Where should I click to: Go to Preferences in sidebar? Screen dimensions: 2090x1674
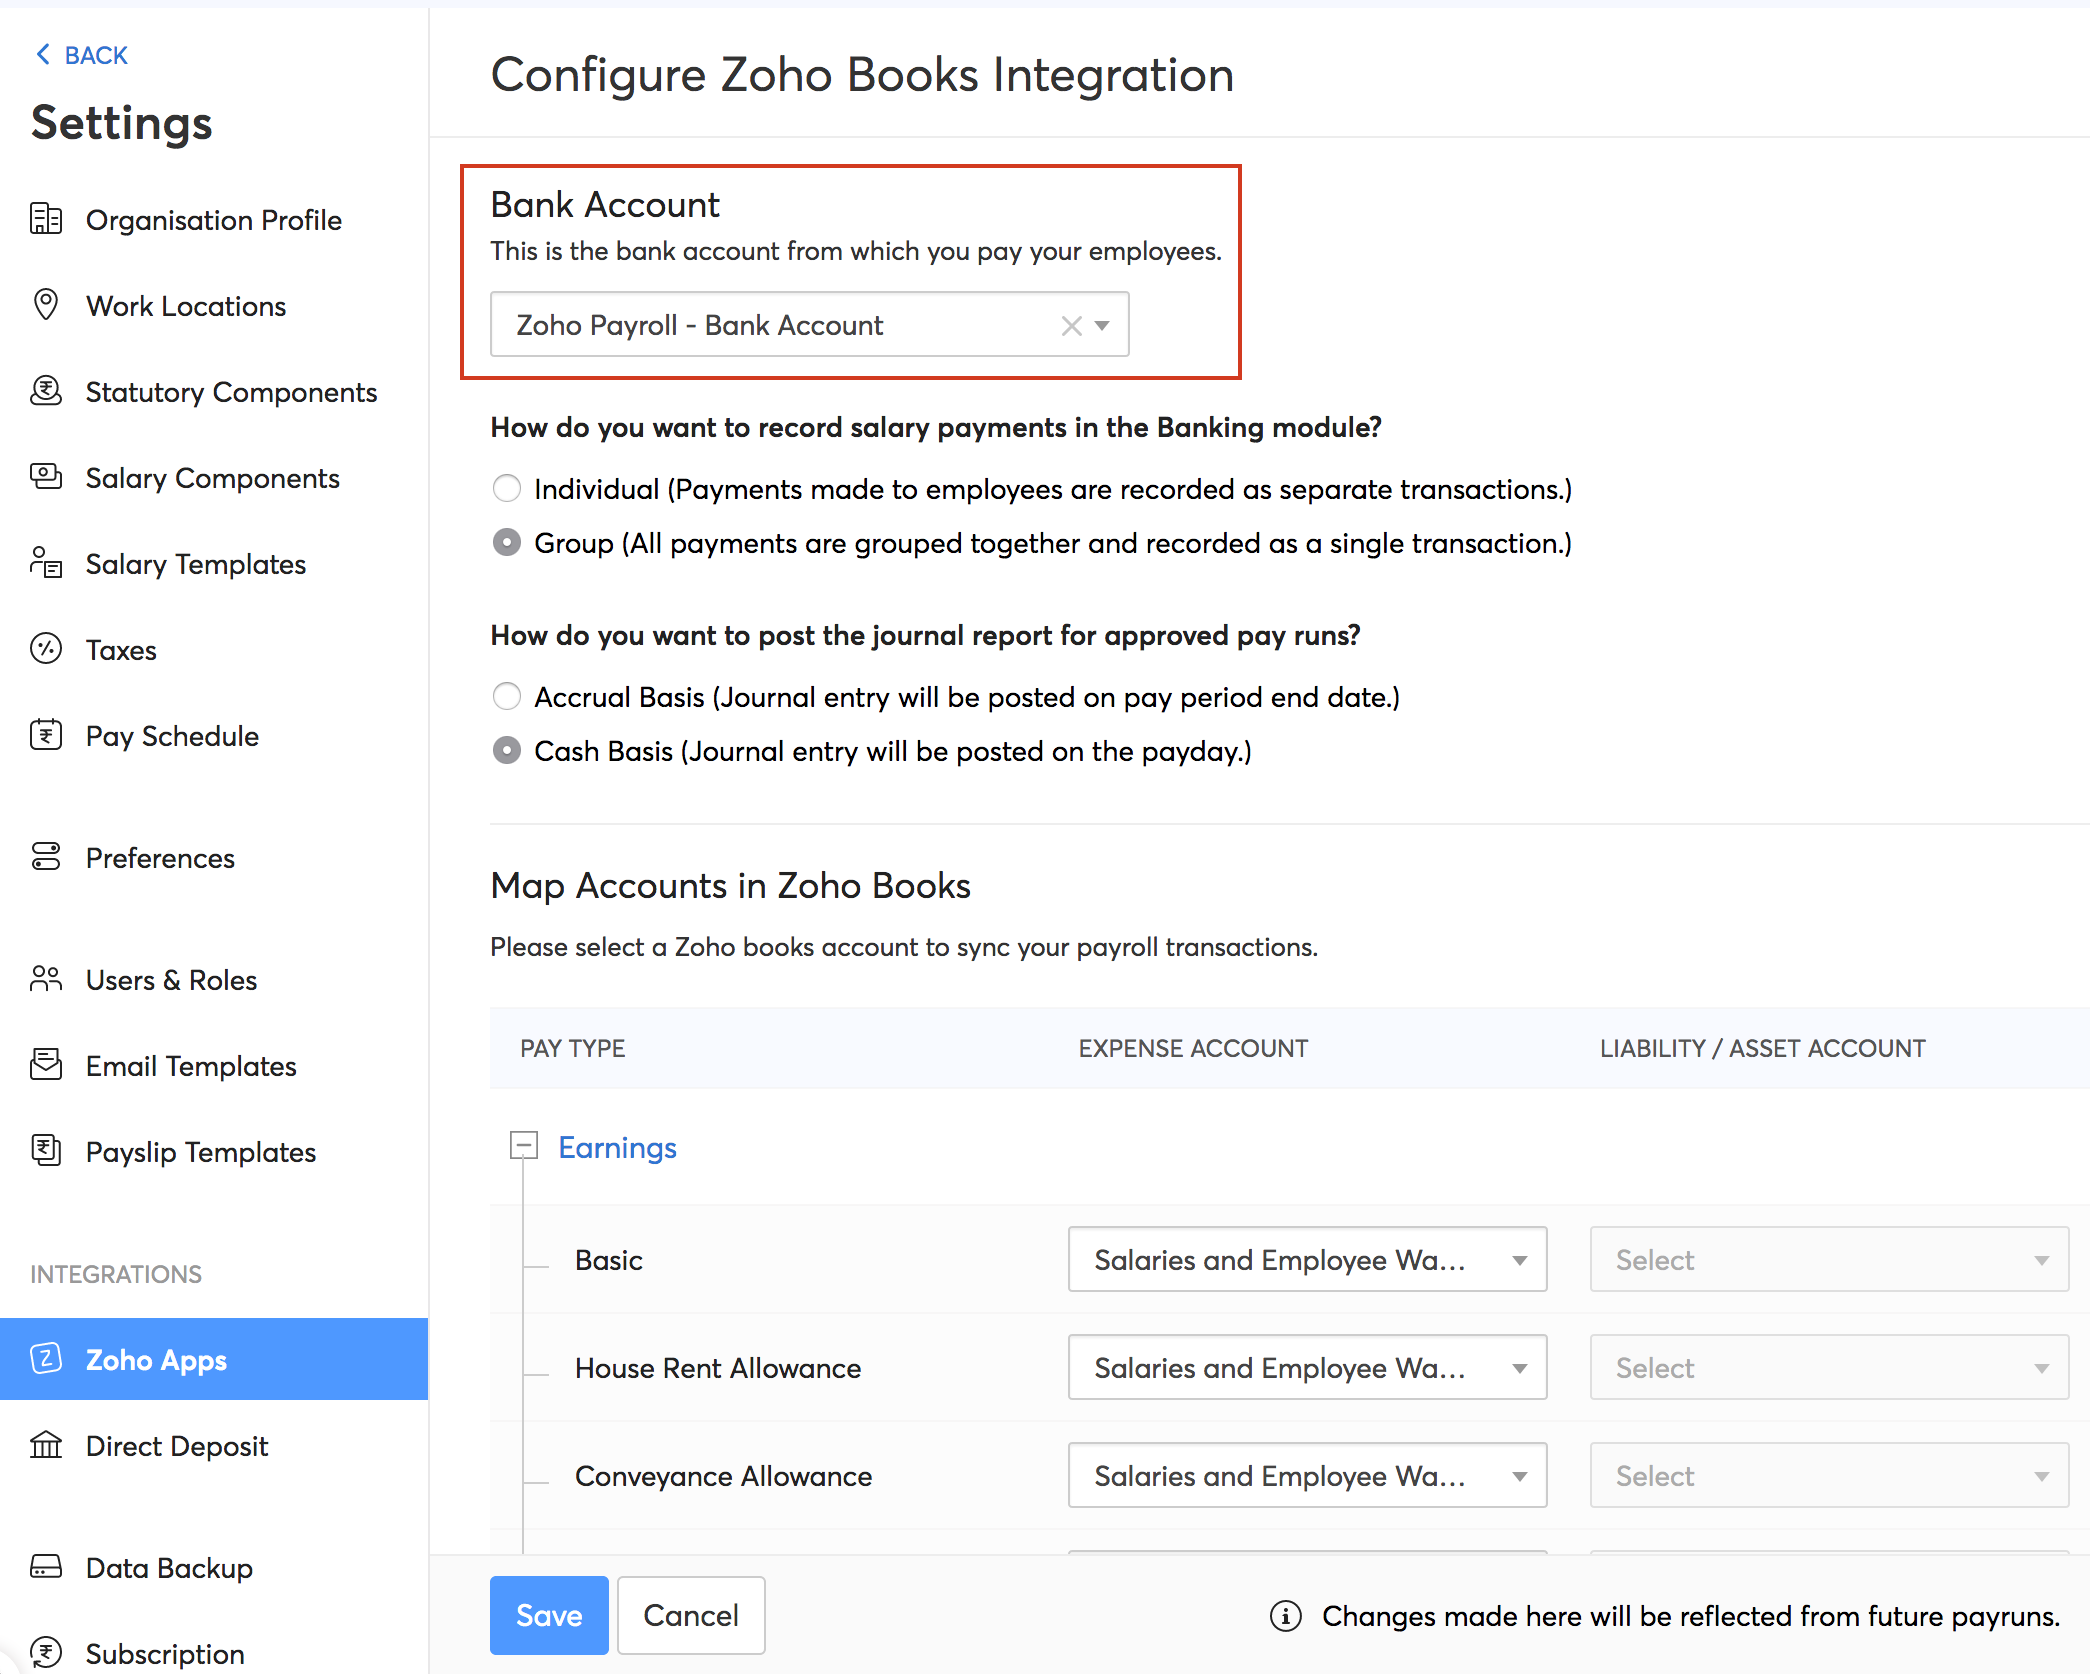tap(160, 858)
